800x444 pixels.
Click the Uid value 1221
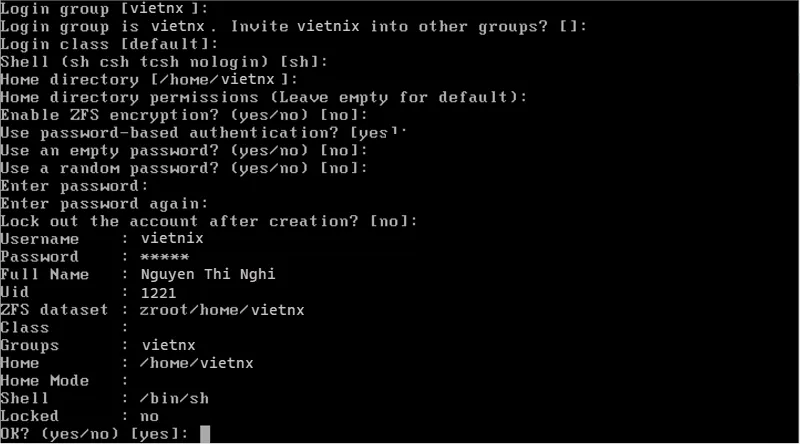tap(158, 292)
